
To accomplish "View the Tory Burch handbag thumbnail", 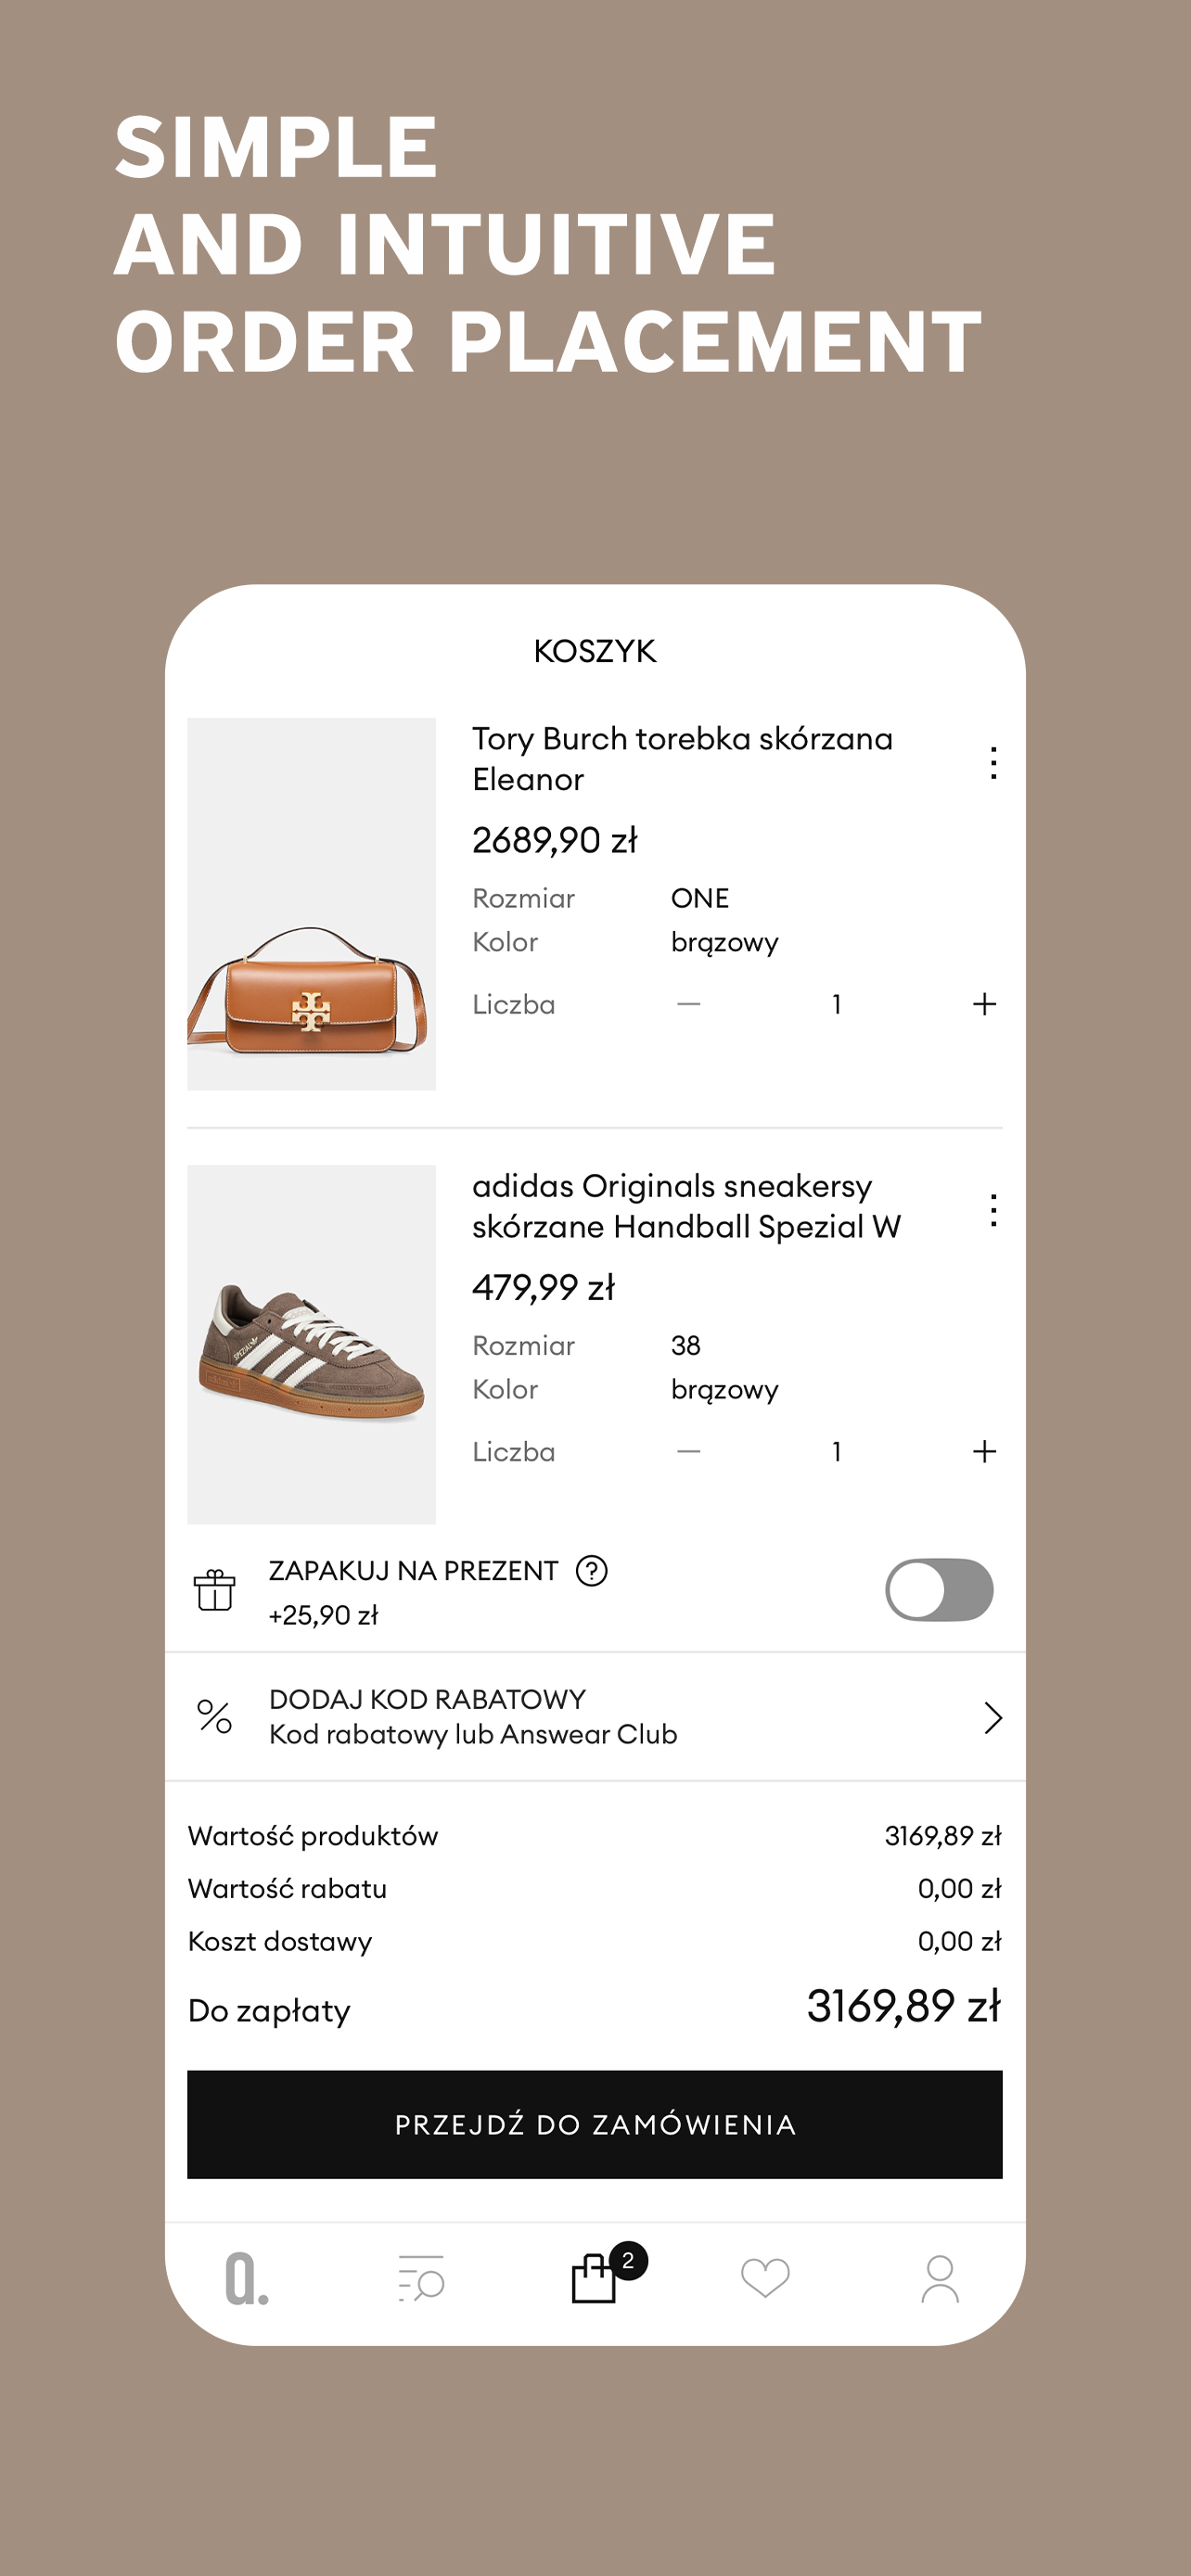I will (311, 904).
